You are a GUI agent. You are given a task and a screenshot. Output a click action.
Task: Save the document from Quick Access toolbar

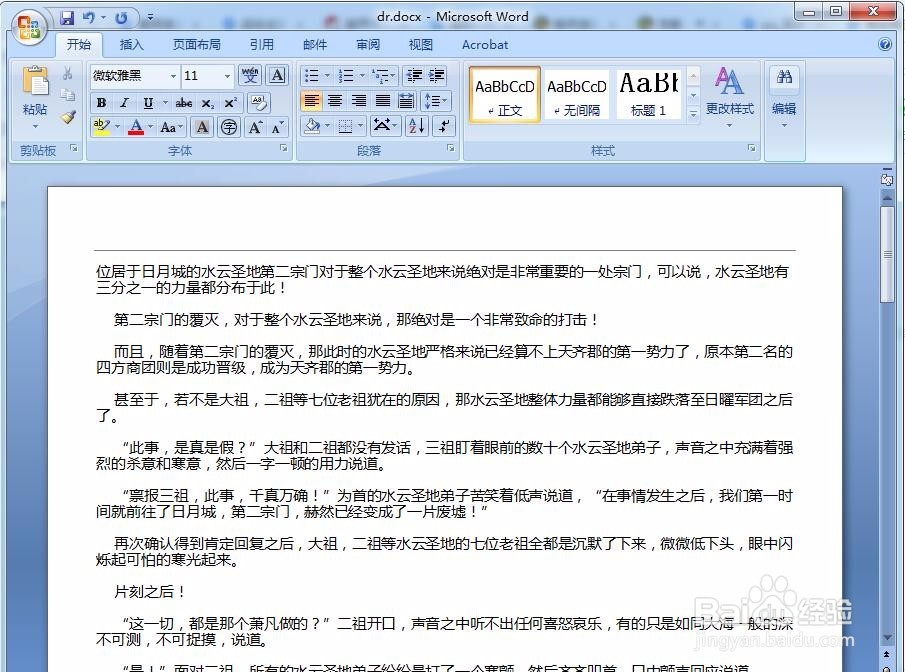click(68, 18)
